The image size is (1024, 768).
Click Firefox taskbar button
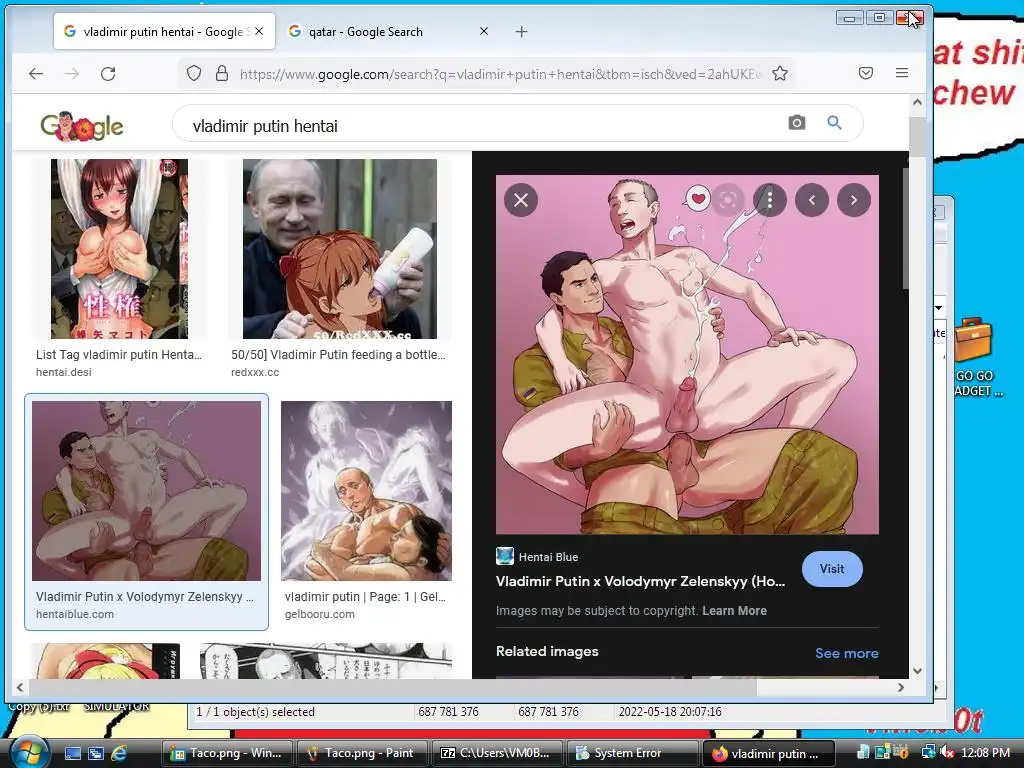click(x=768, y=753)
